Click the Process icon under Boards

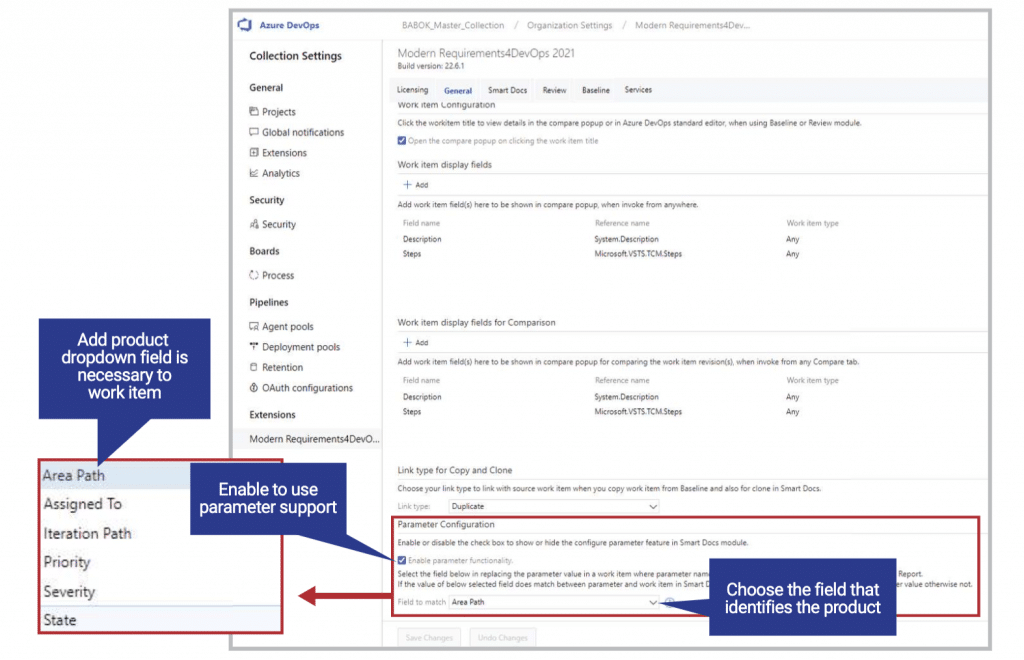[254, 275]
